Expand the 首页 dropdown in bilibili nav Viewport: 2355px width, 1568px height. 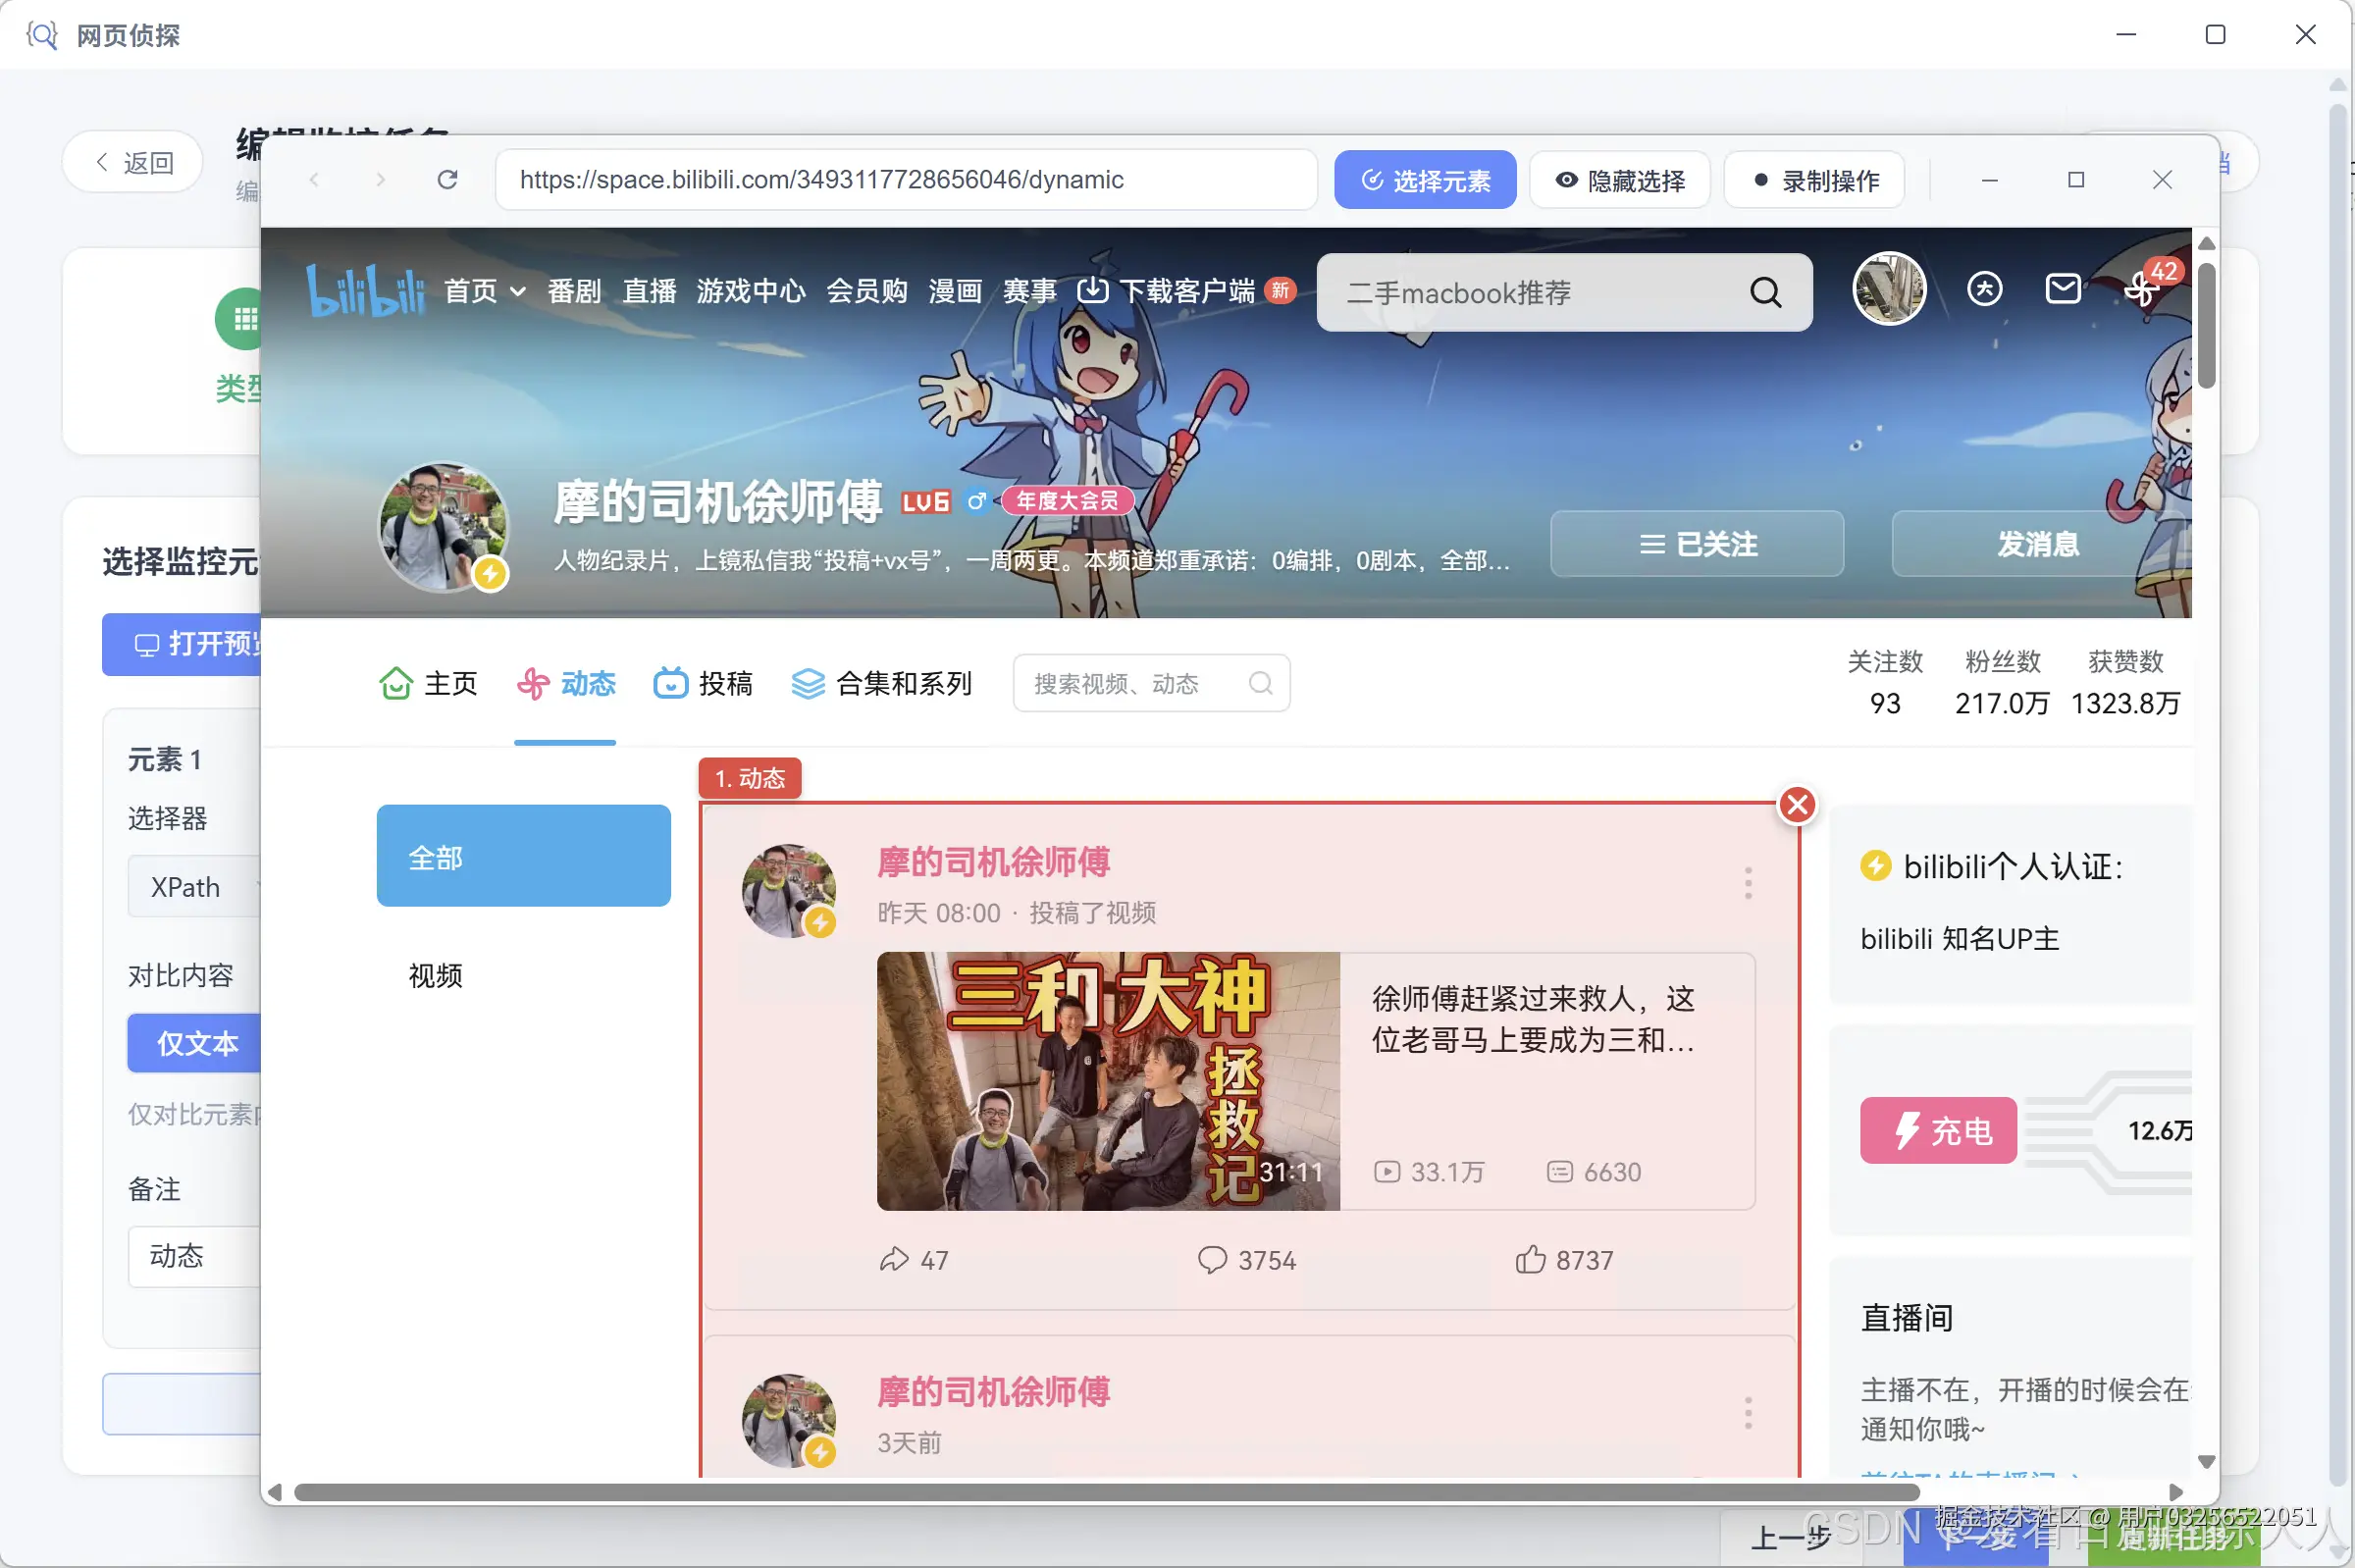point(485,291)
